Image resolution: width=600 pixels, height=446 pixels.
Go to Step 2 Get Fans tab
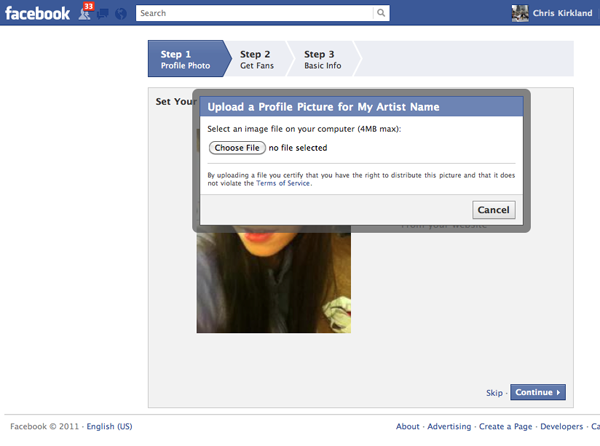(x=257, y=60)
